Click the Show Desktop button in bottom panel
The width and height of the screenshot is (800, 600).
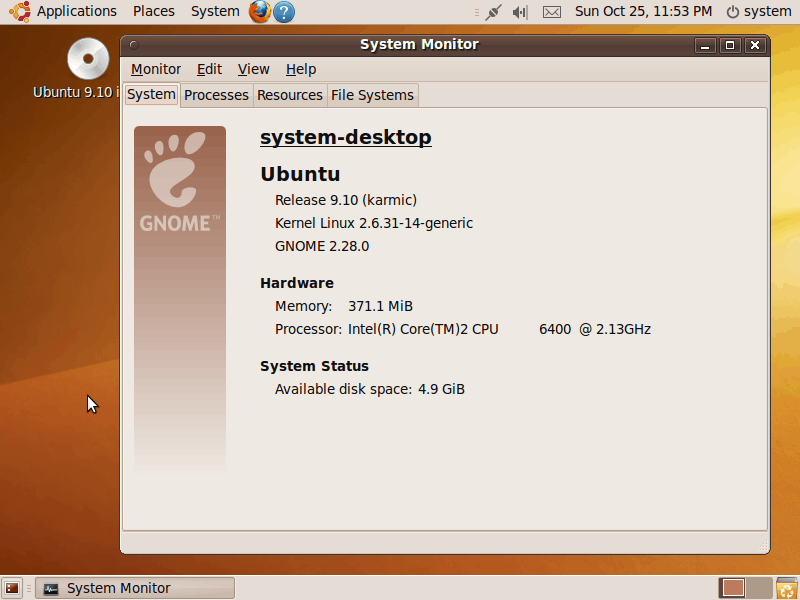pos(12,588)
